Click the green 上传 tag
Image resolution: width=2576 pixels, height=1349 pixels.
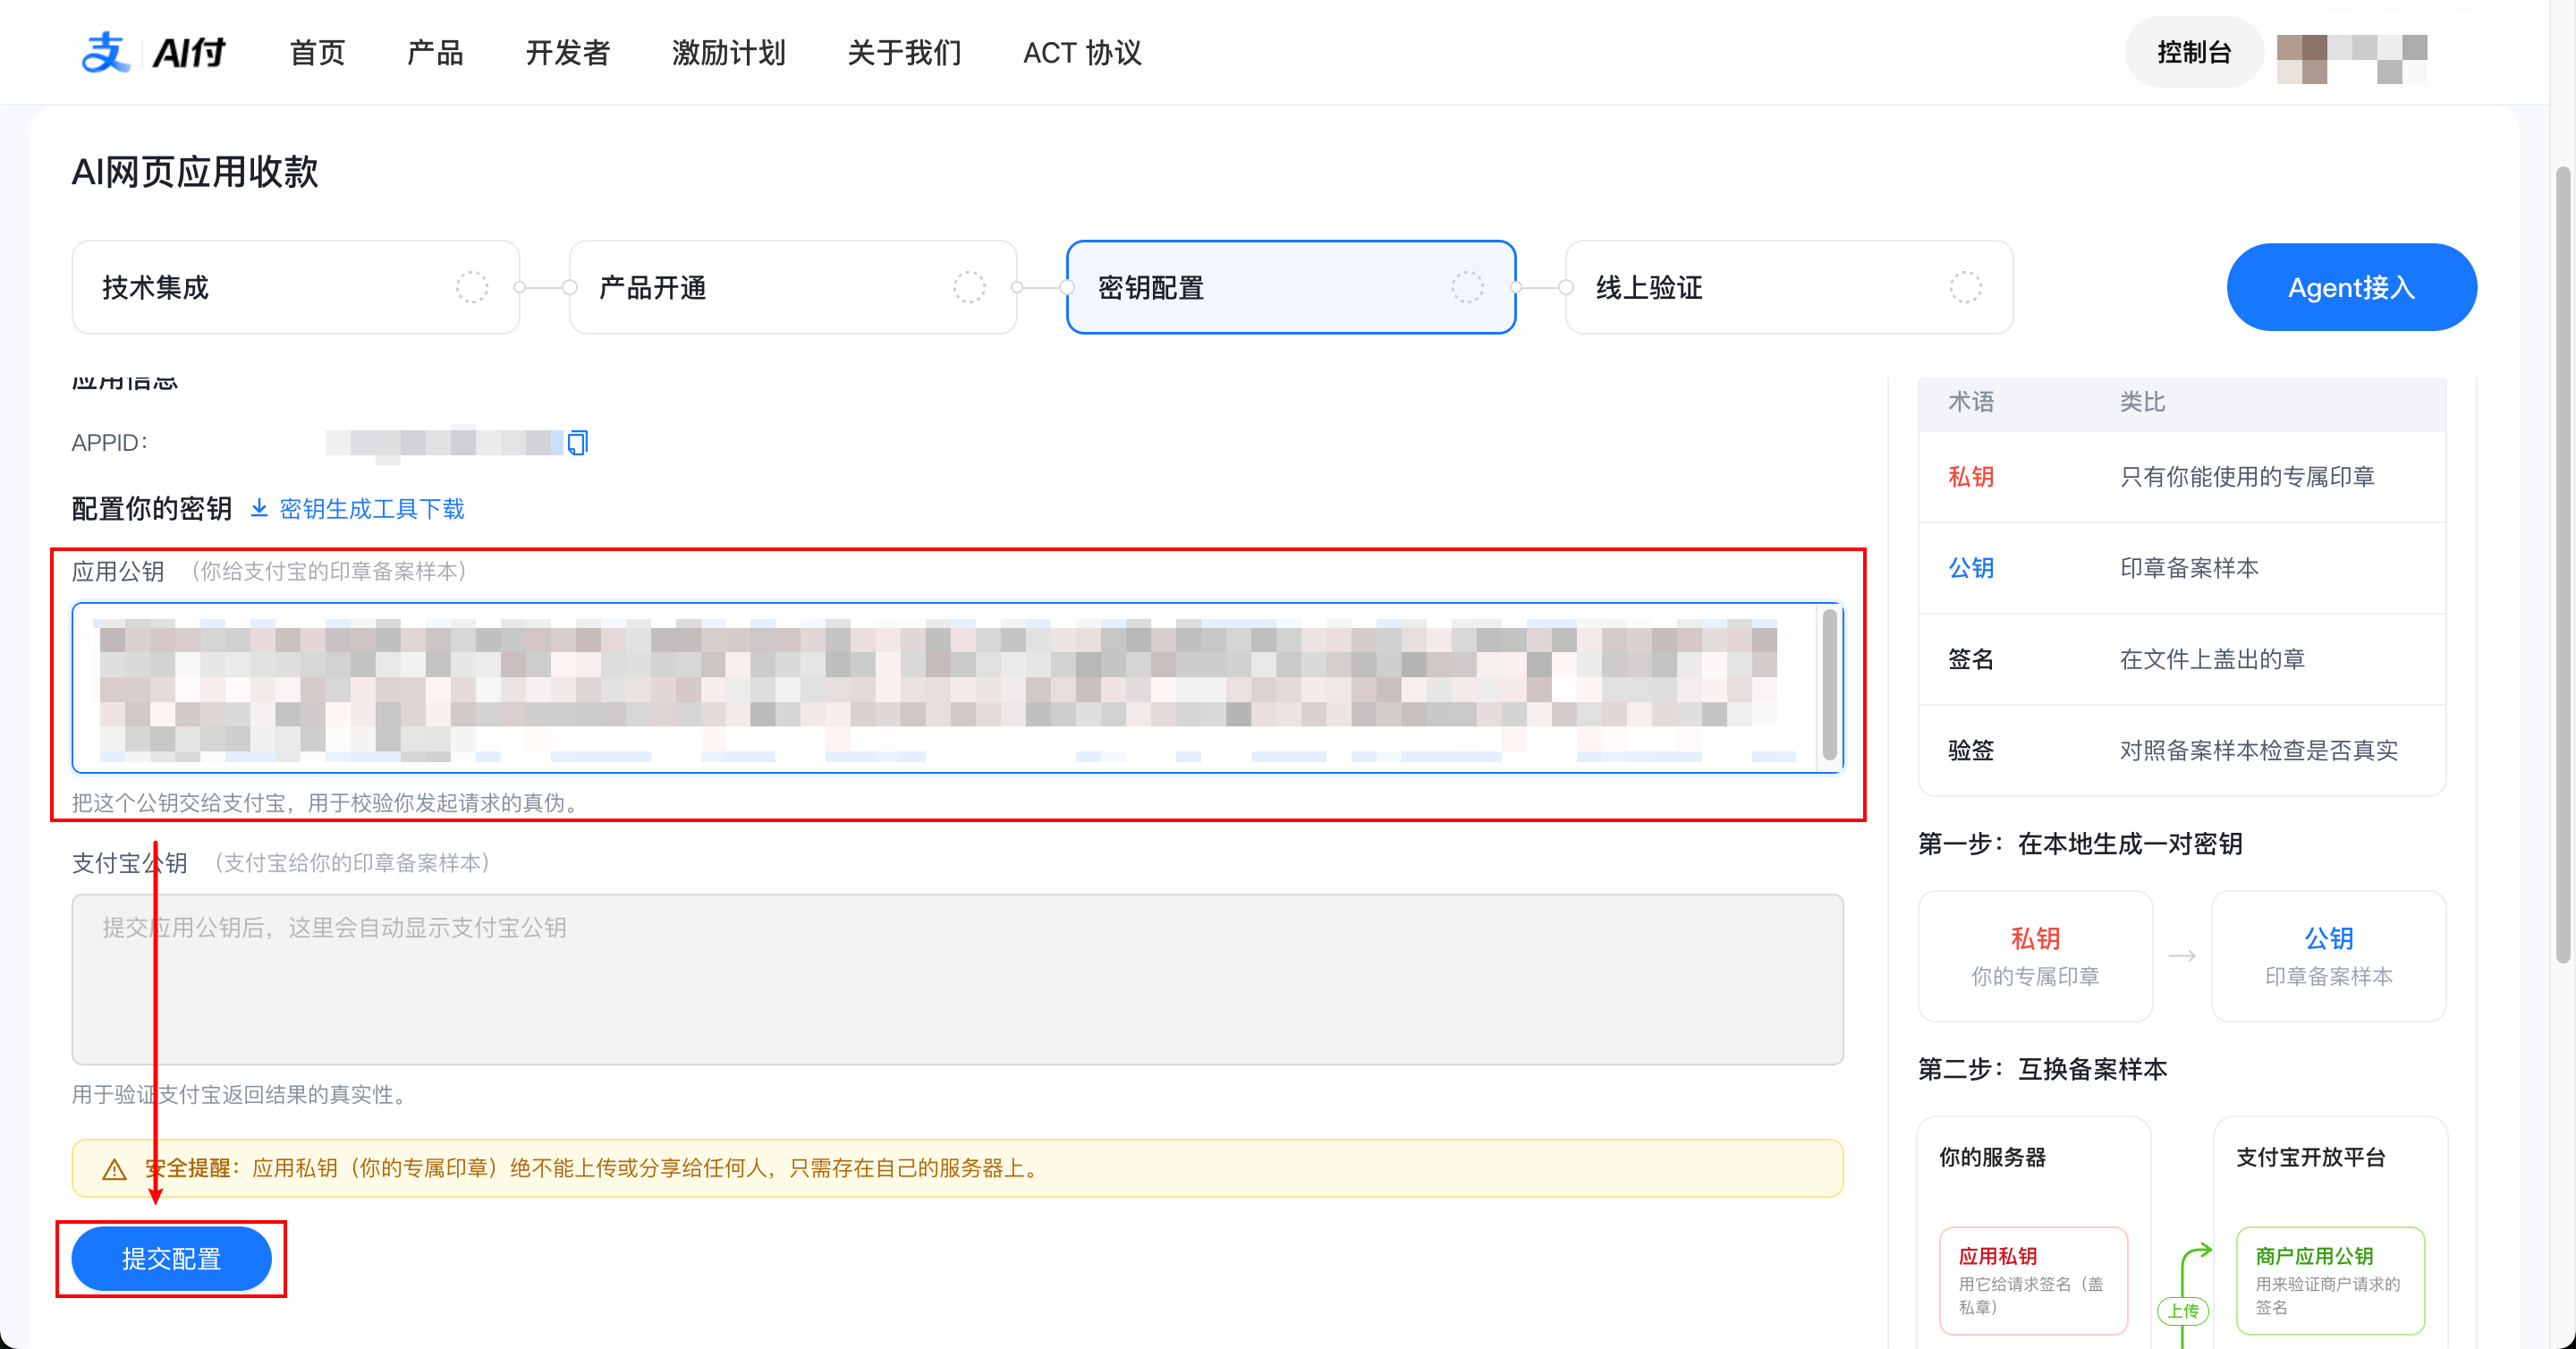click(2183, 1310)
